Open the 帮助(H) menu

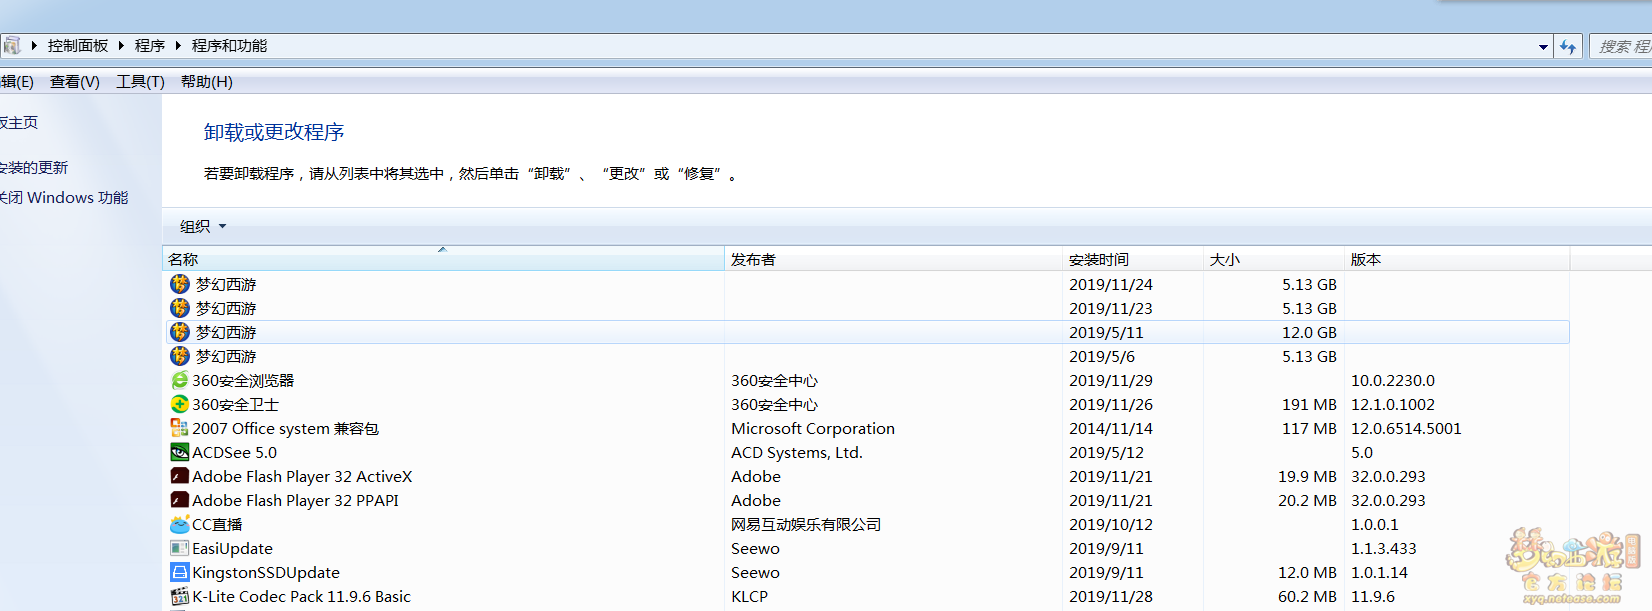(x=206, y=82)
